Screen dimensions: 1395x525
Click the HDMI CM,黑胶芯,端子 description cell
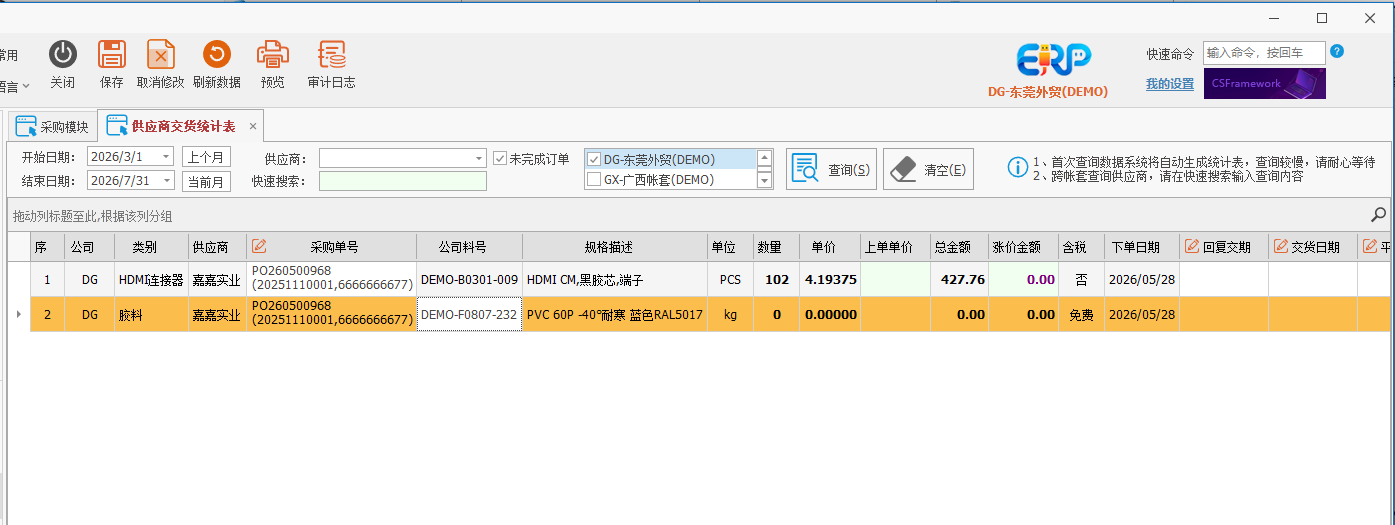coord(615,280)
